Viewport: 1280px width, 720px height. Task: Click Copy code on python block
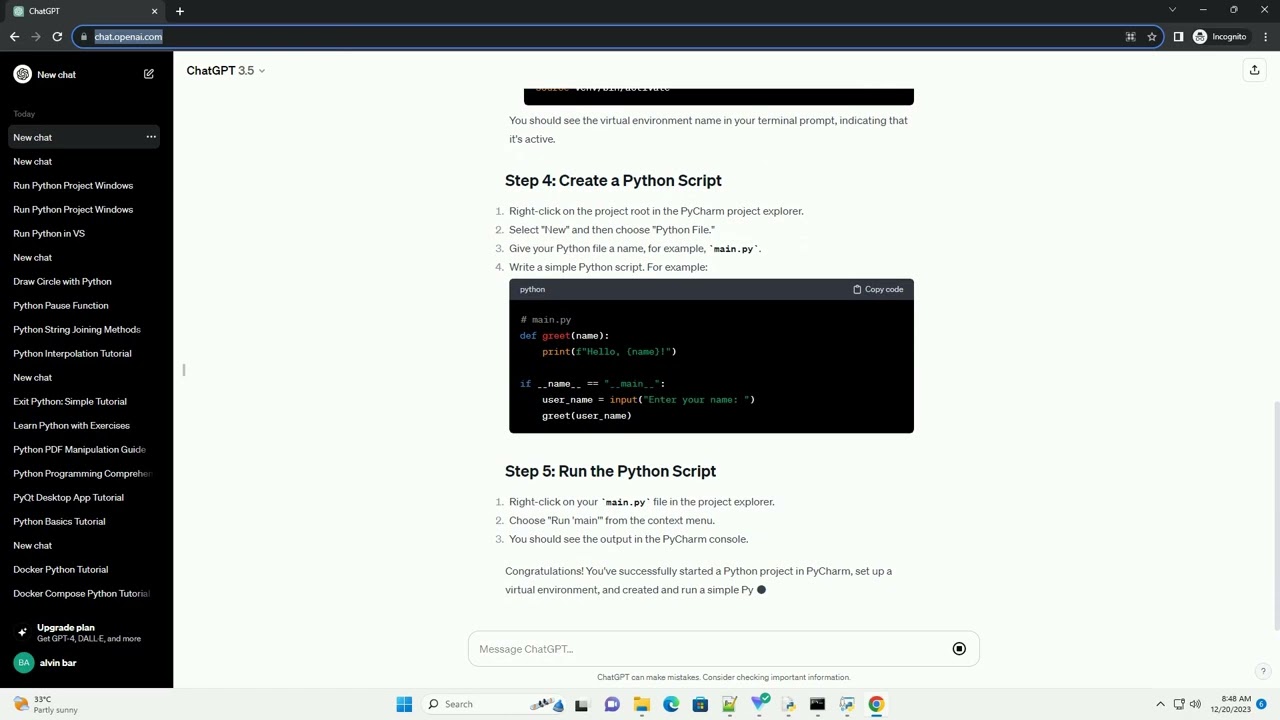click(878, 289)
